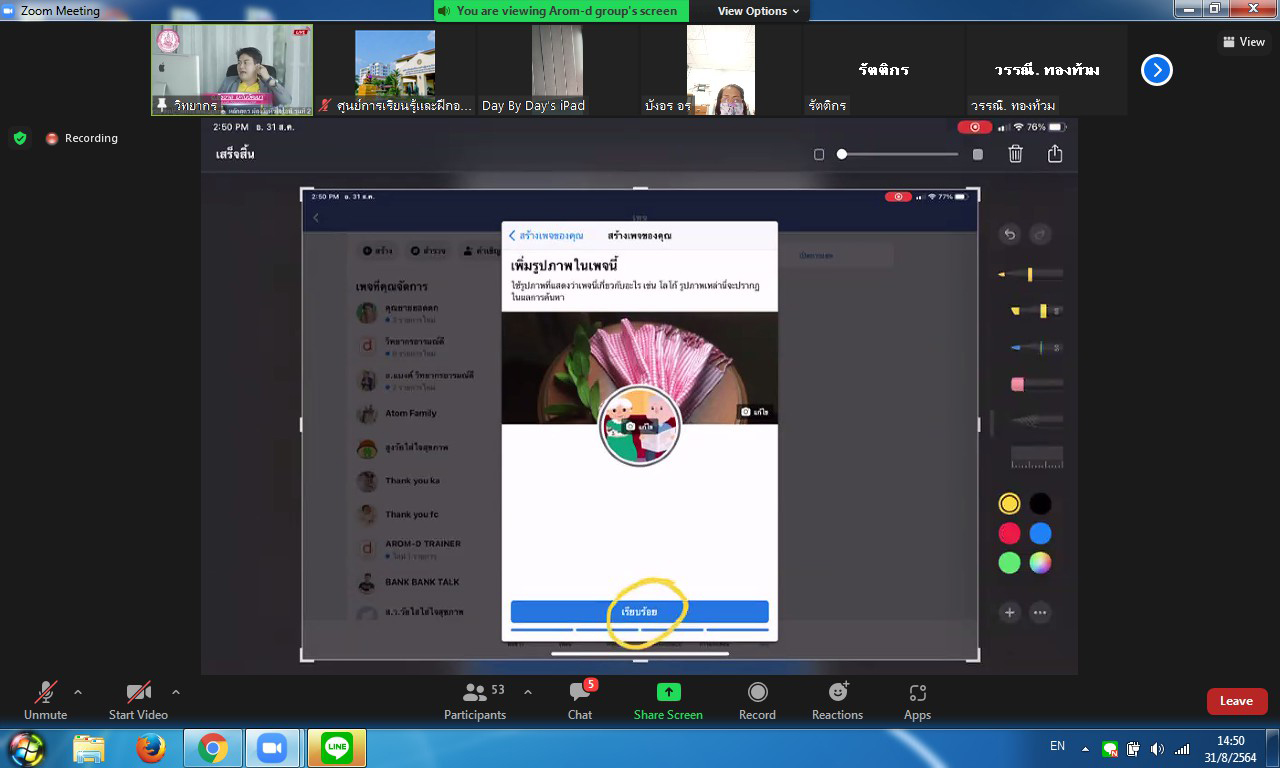Unmute the microphone
1280x768 pixels.
pos(46,693)
